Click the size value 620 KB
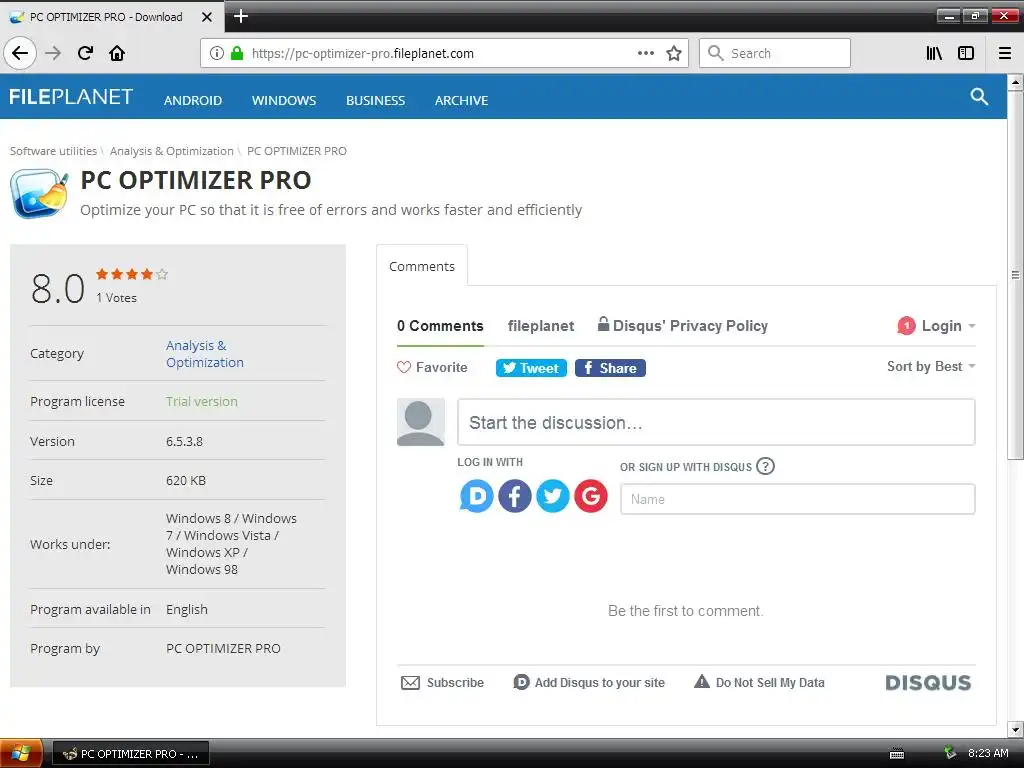Screen dimensions: 1024x768 (x=185, y=481)
